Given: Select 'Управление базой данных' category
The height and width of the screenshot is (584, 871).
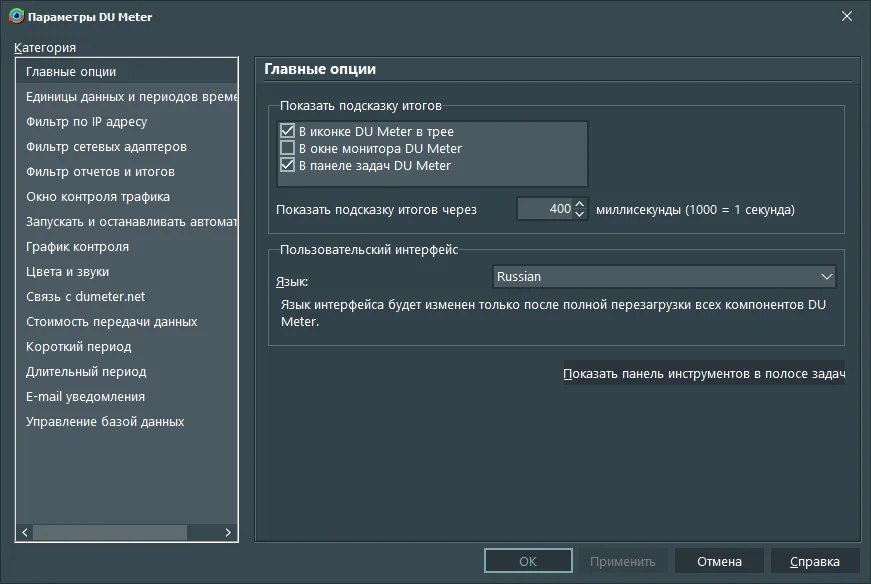Looking at the screenshot, I should point(105,422).
